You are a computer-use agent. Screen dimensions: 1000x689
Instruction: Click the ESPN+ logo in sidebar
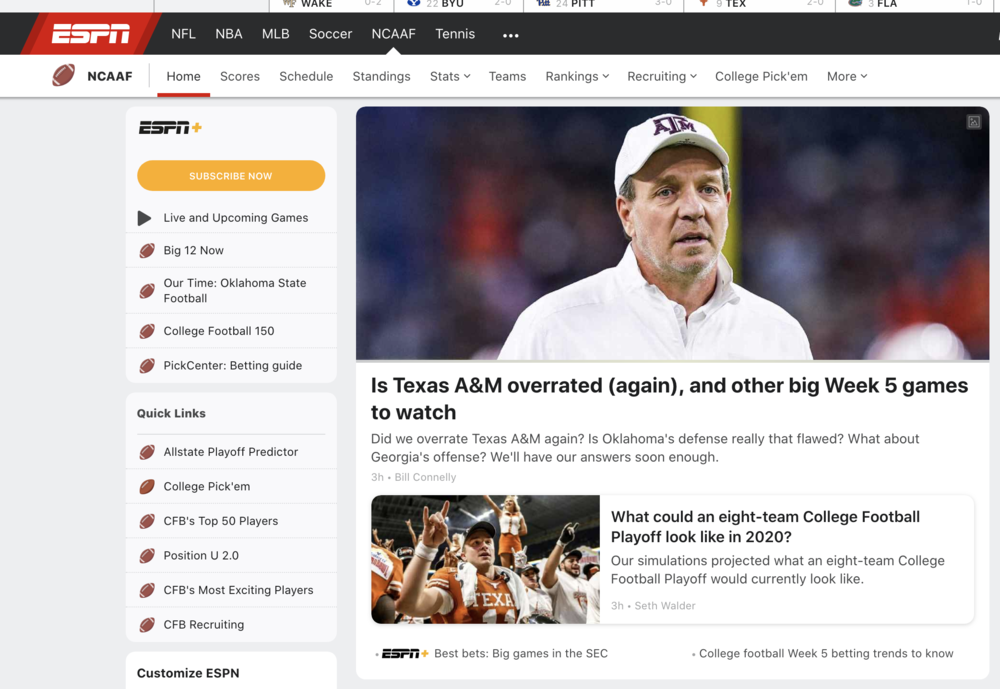click(x=170, y=128)
